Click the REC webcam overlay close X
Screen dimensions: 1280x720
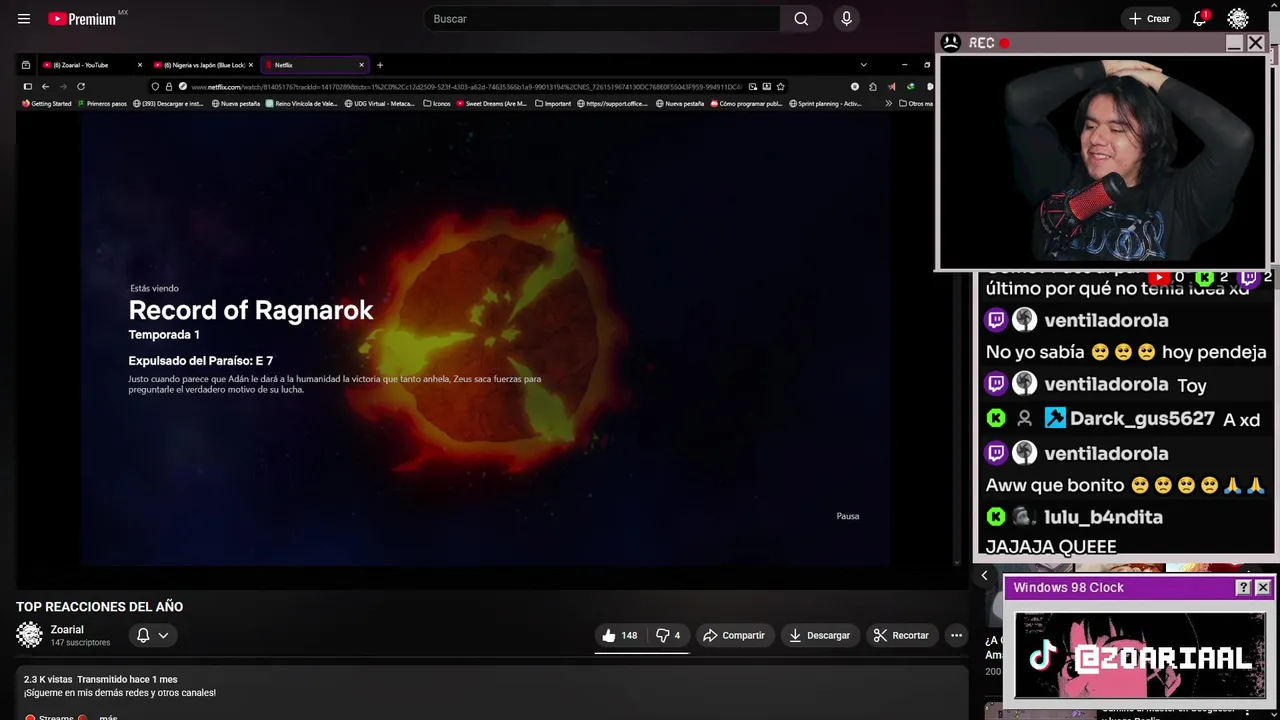coord(1256,43)
